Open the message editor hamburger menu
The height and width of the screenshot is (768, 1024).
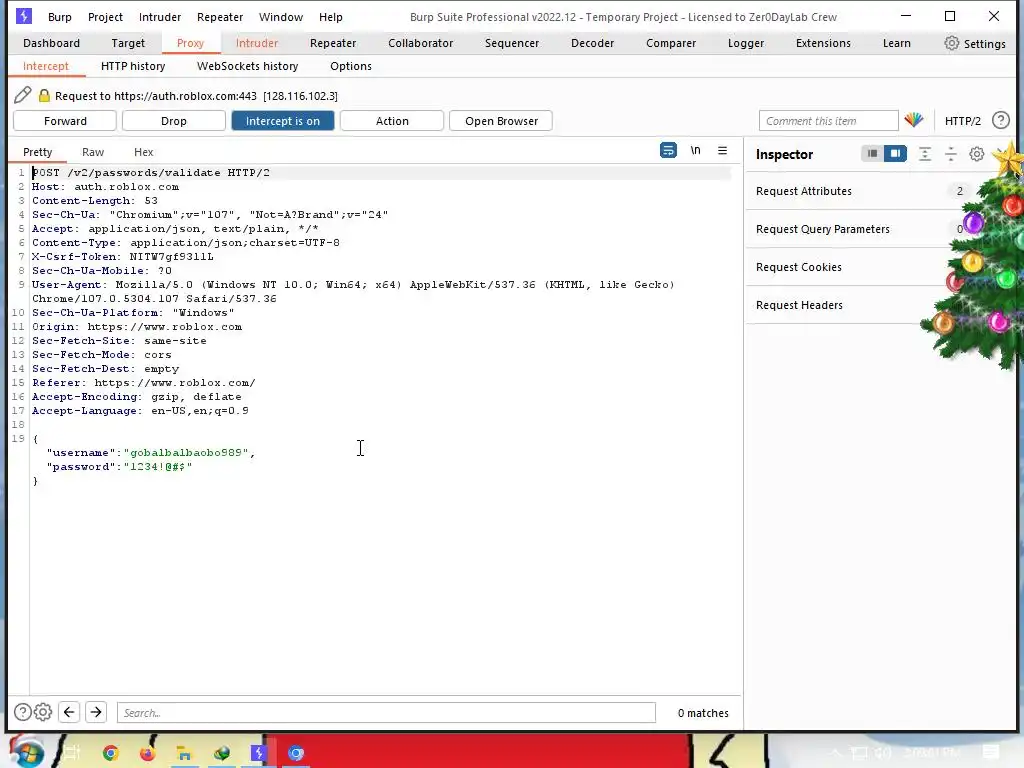[x=722, y=150]
